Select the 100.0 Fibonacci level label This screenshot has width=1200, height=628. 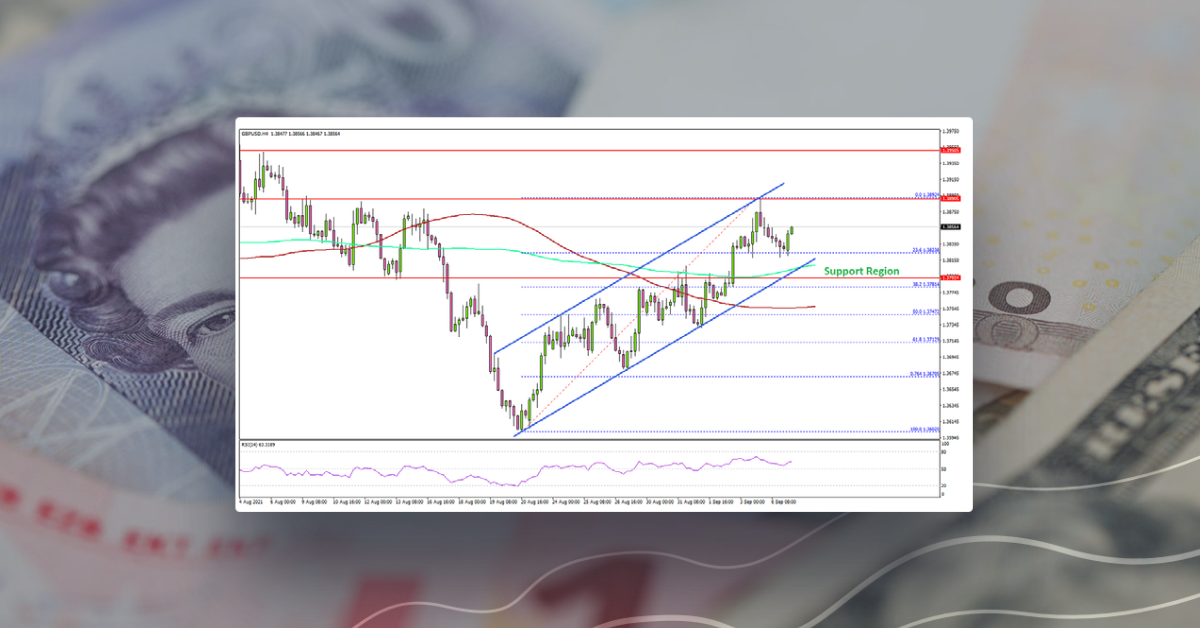click(x=926, y=429)
